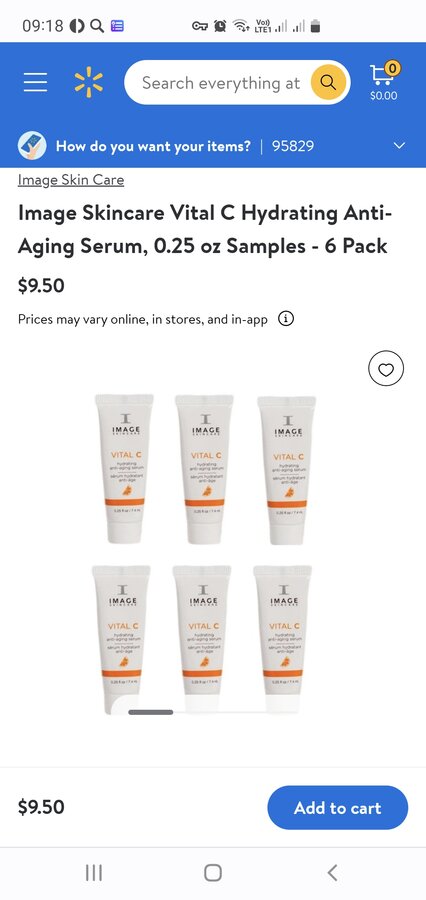Open the Android recent apps button
Screen dimensions: 426x900
94,873
